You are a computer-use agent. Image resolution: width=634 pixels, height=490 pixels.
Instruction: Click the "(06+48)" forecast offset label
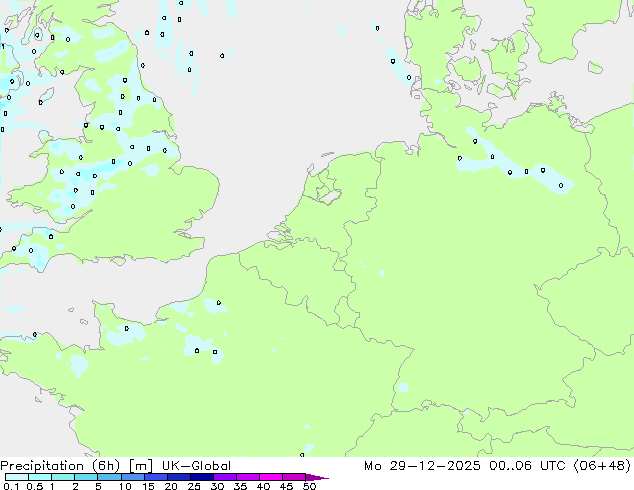[x=603, y=465]
